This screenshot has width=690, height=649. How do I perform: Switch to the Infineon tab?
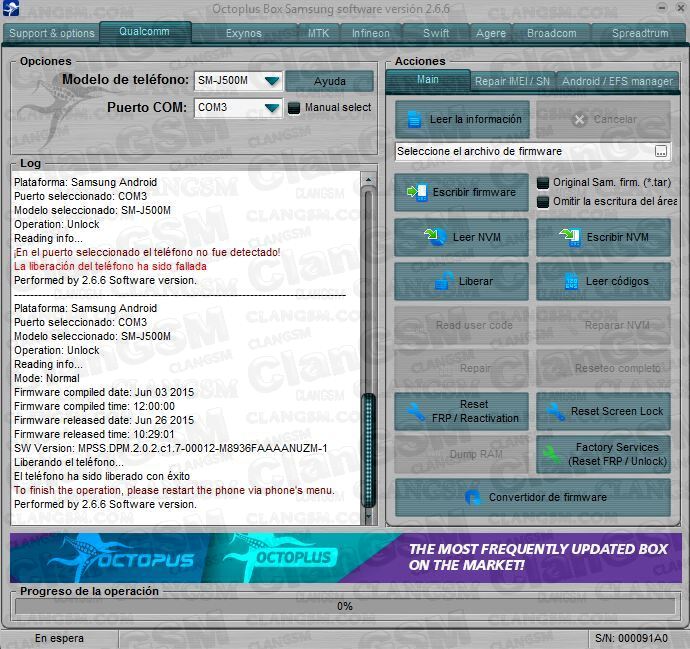(x=371, y=33)
